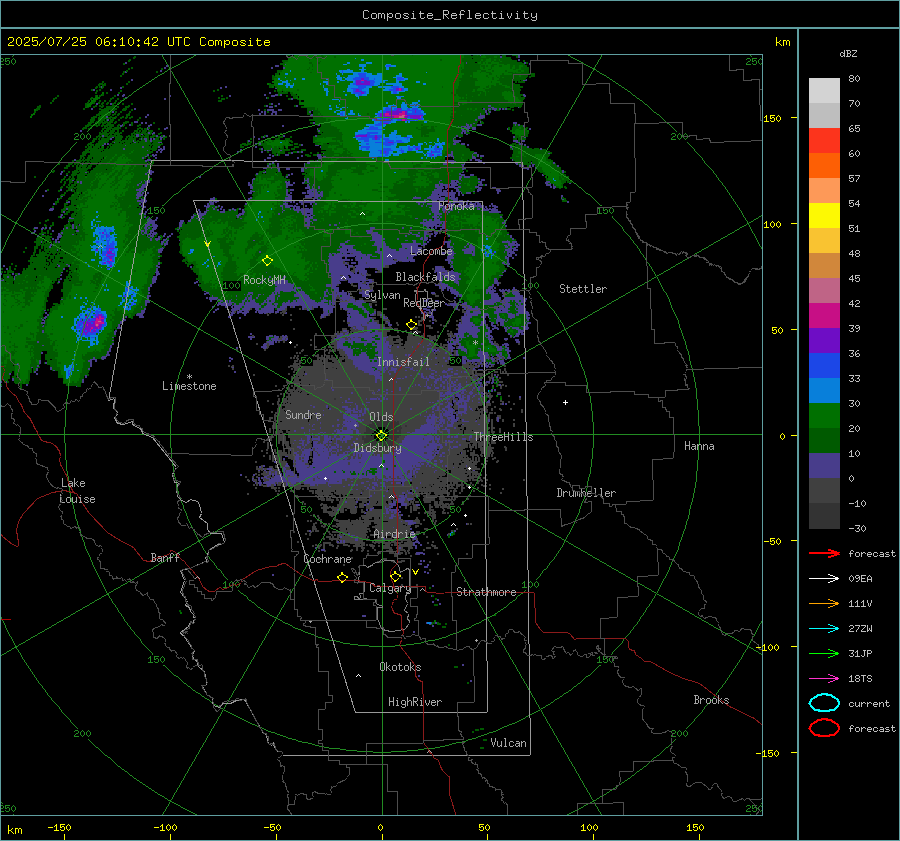Click the Okotoks city label
Screen dimensions: 900x841
pos(400,667)
